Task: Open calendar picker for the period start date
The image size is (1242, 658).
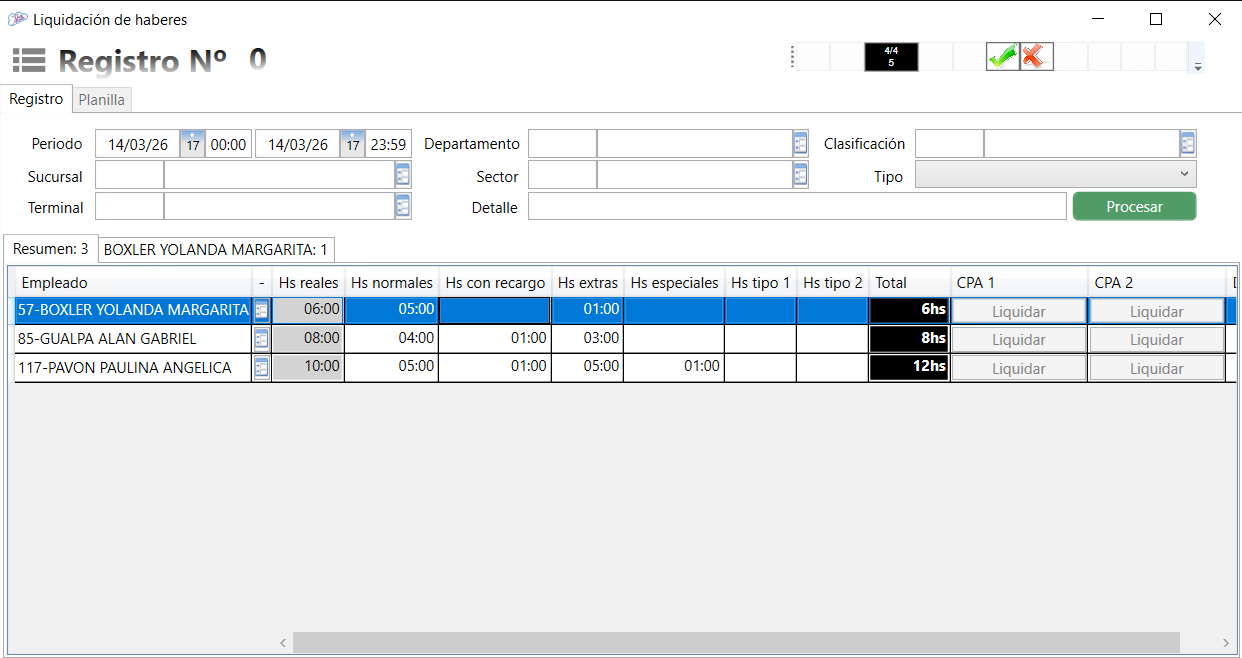Action: tap(193, 144)
